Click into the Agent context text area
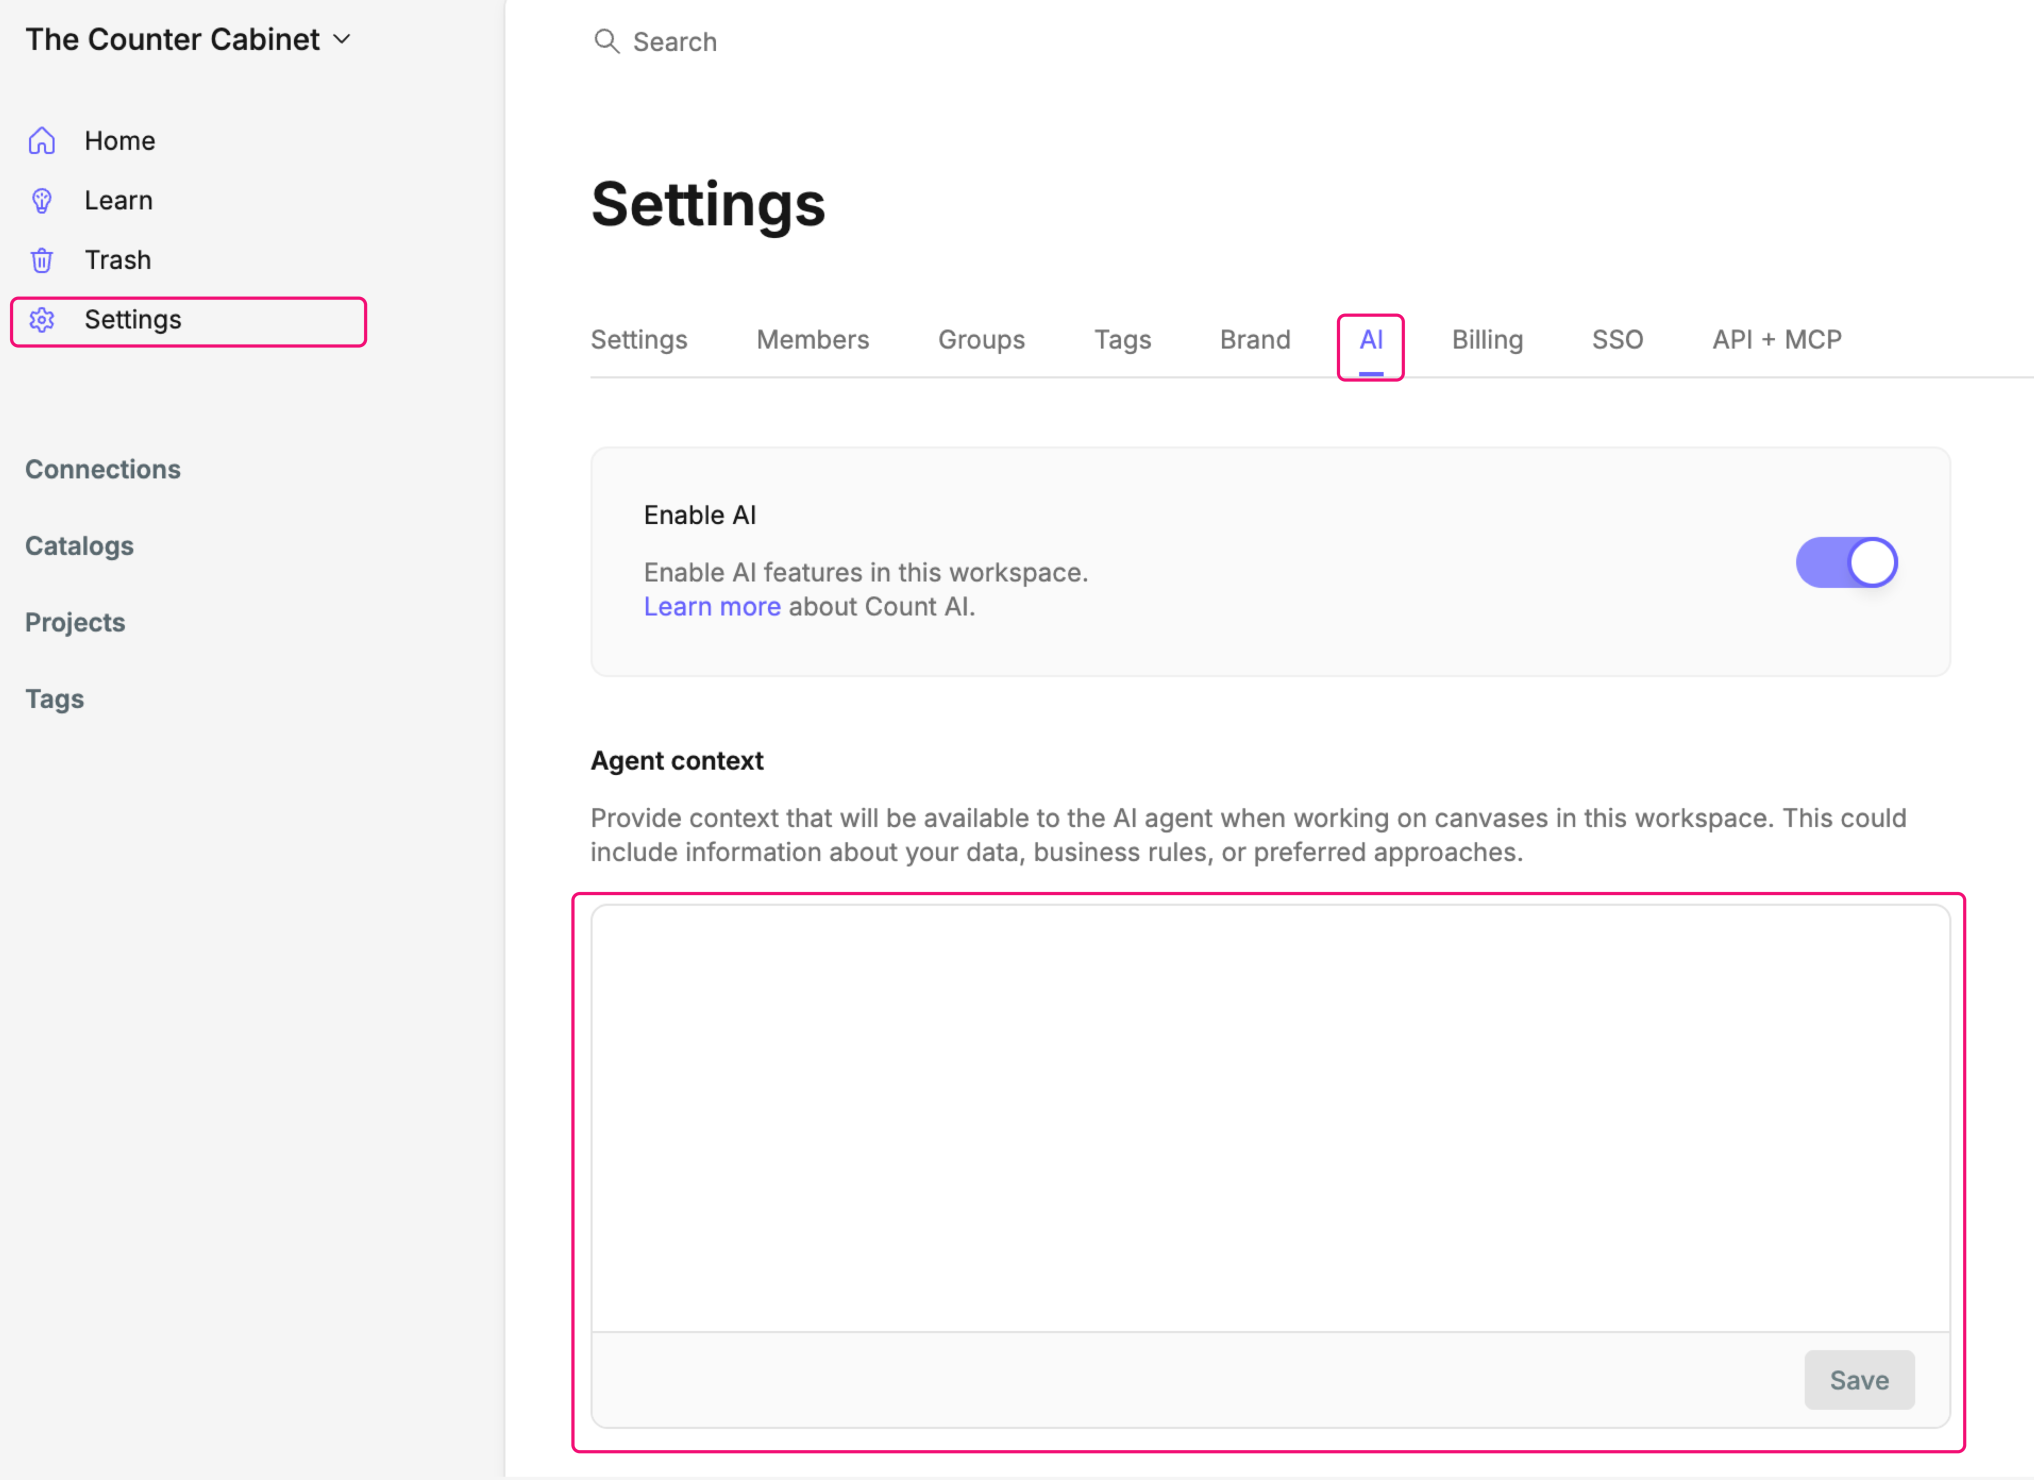The width and height of the screenshot is (2034, 1480). [x=1270, y=1118]
